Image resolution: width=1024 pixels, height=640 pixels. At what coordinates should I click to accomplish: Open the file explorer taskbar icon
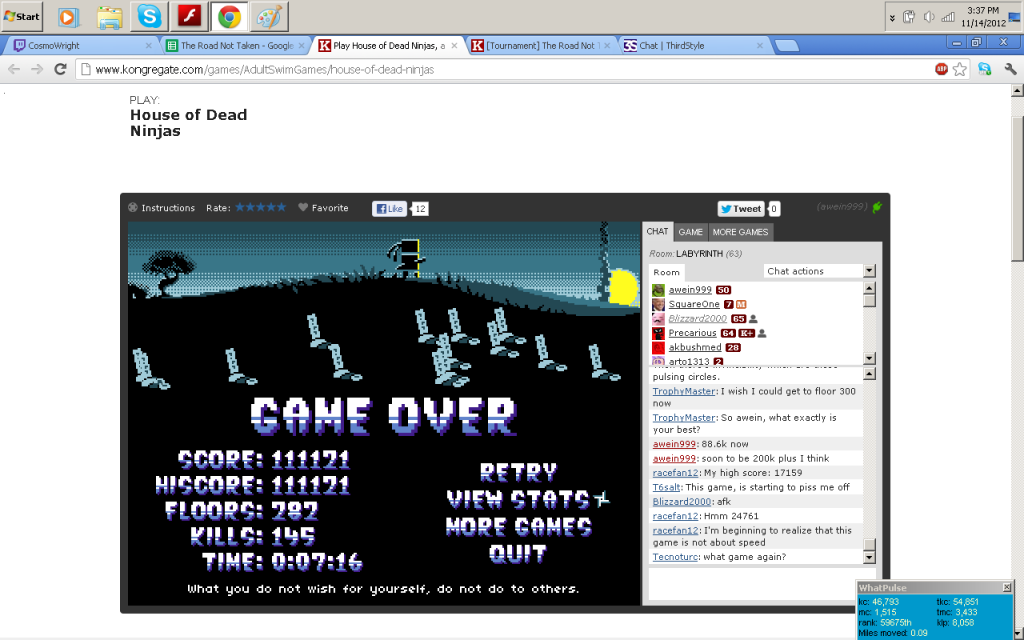(x=110, y=16)
